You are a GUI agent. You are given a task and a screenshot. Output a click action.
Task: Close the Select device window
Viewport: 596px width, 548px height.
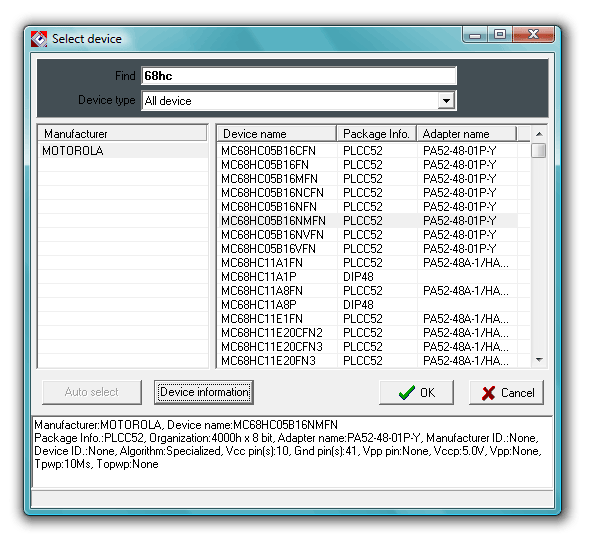click(533, 35)
